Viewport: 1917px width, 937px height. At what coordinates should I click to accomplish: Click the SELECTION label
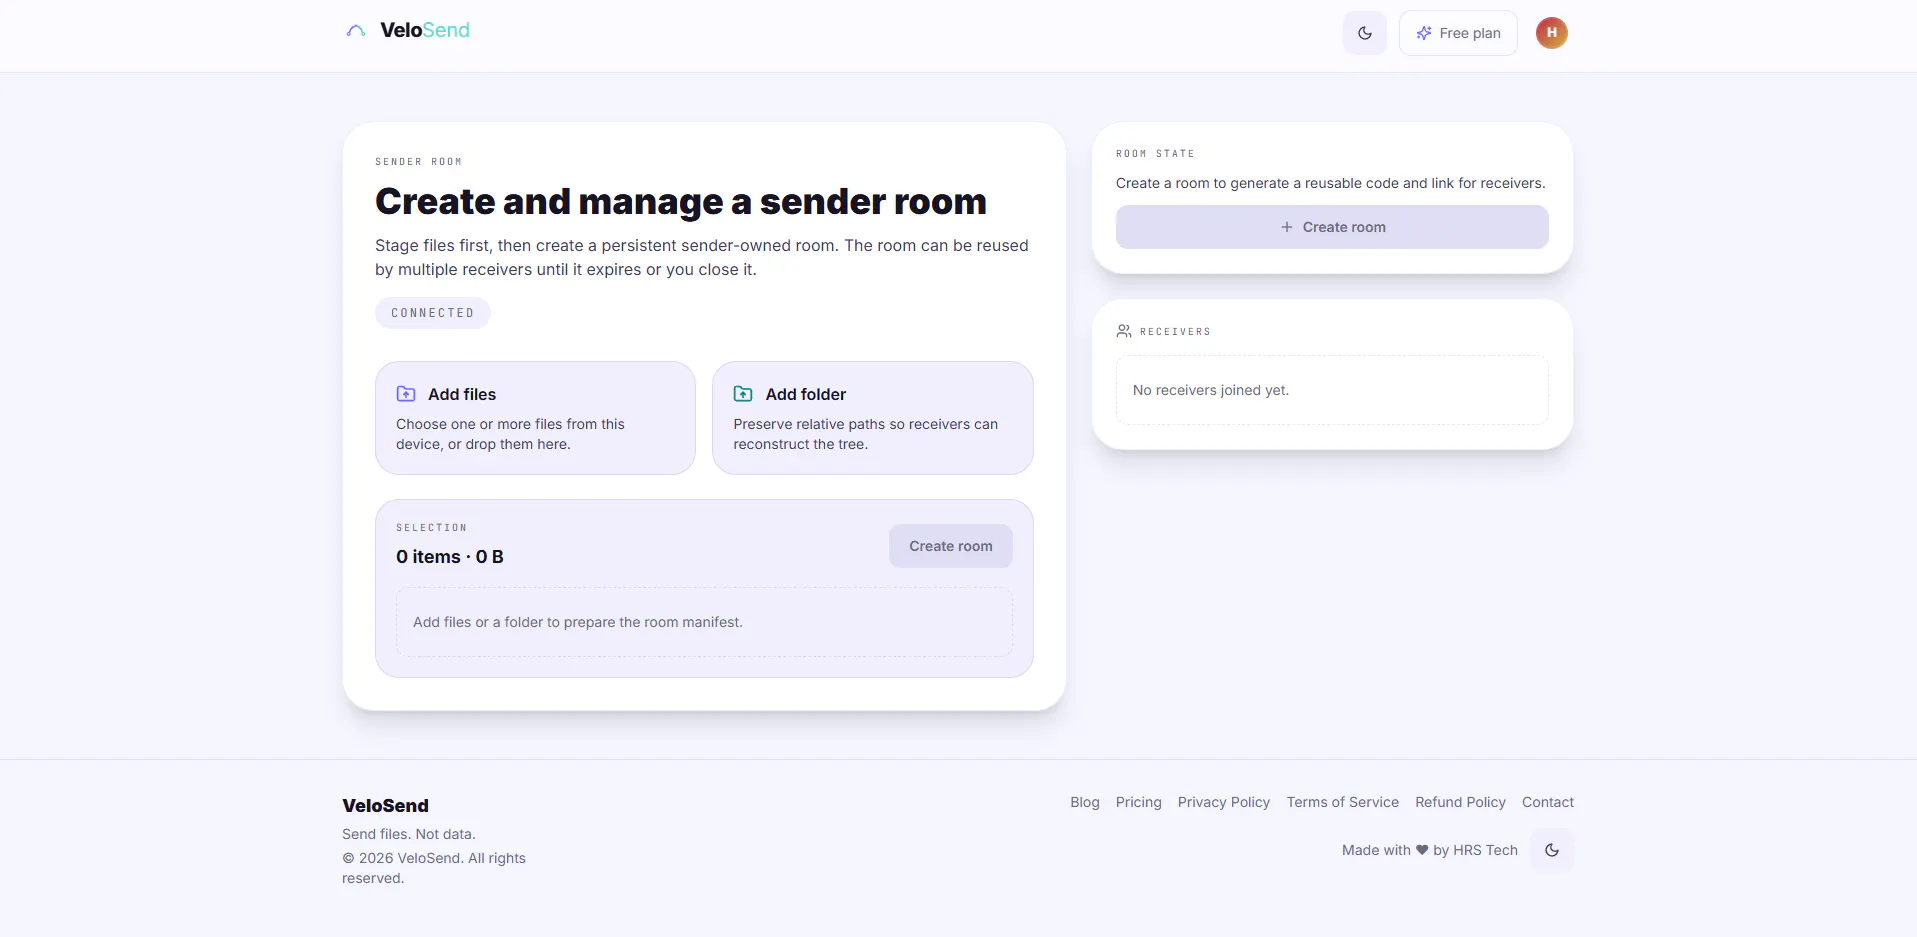point(432,527)
